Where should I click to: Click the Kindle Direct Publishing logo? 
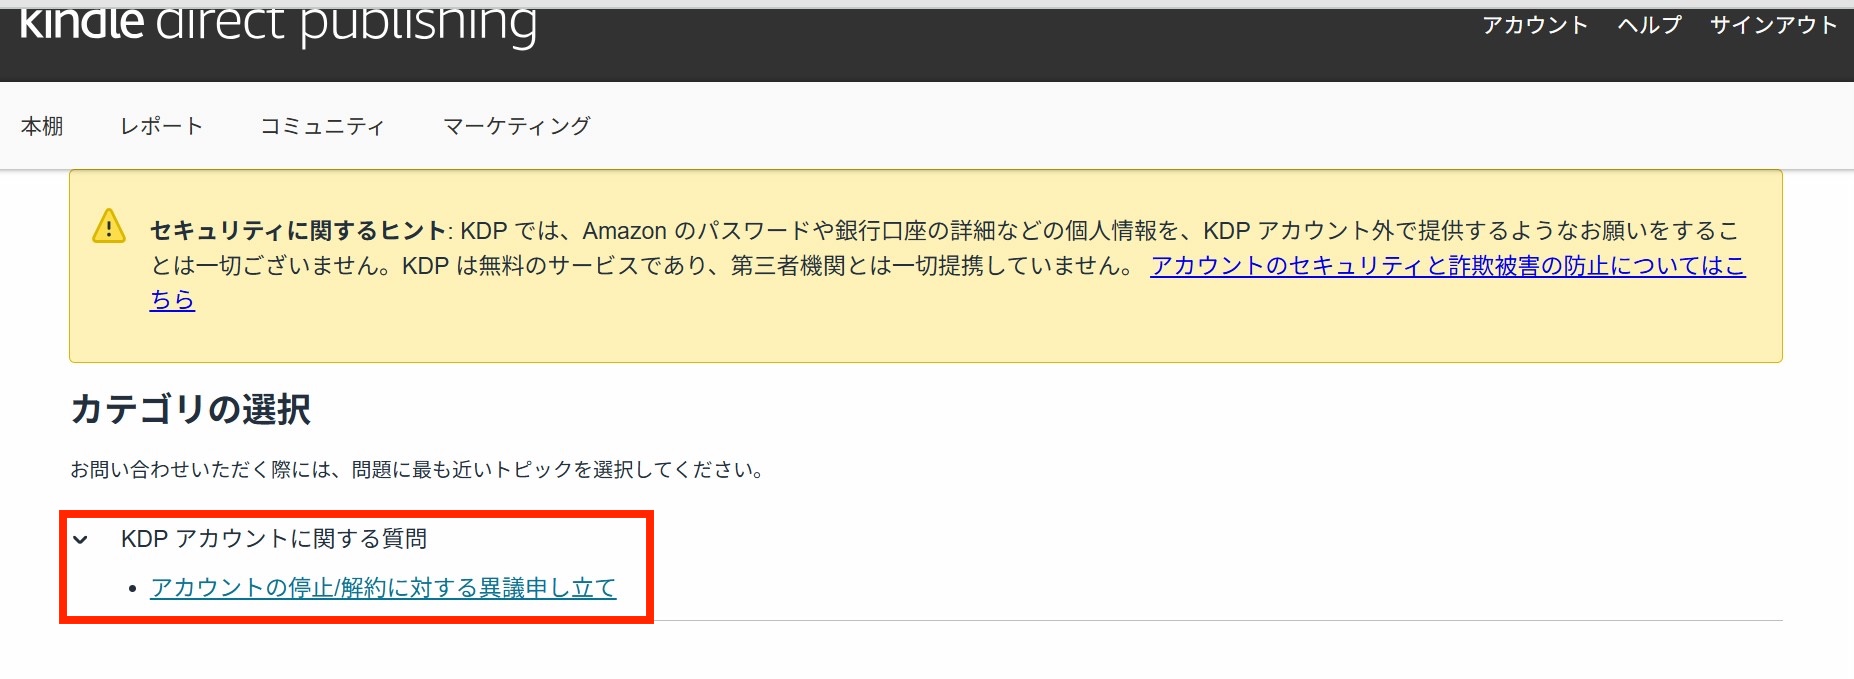tap(278, 24)
